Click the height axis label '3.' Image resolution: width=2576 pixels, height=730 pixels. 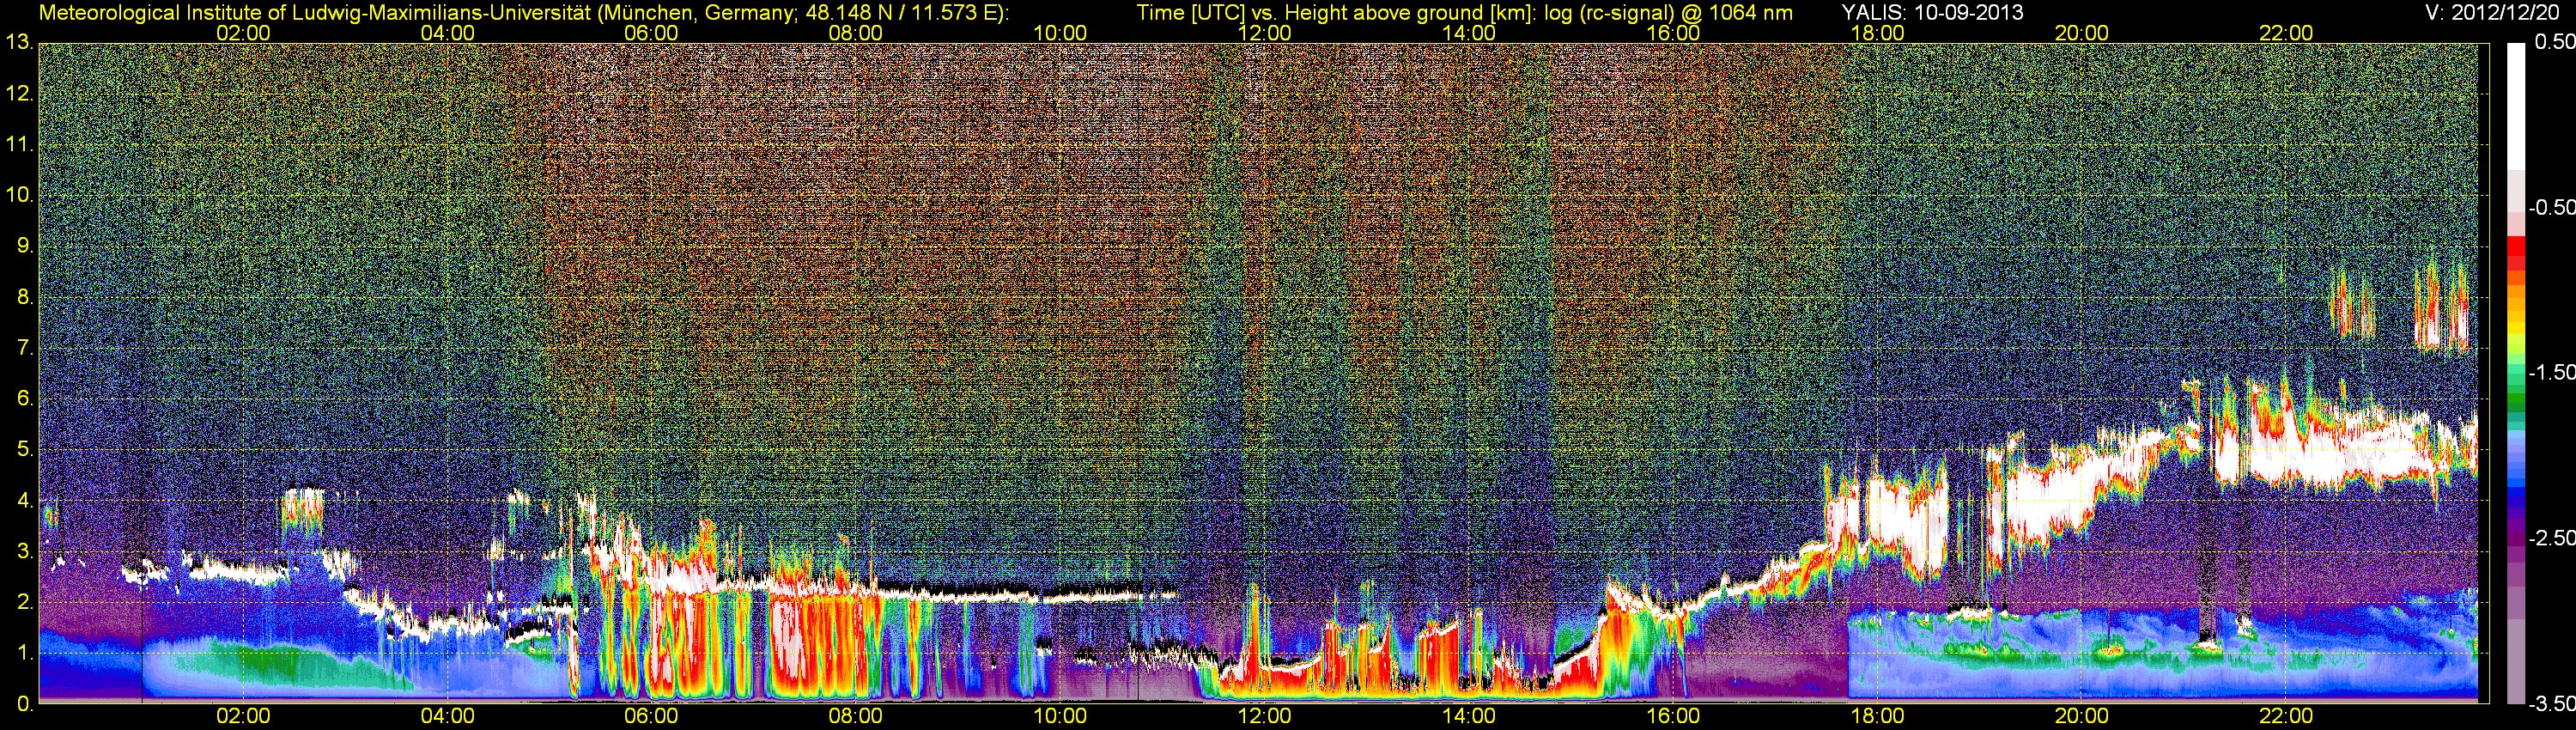pyautogui.click(x=25, y=552)
